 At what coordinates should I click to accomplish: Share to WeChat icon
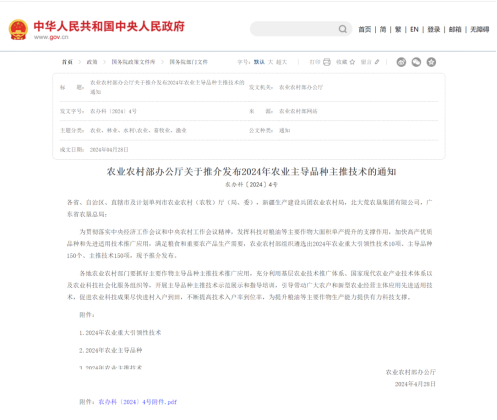(x=416, y=62)
